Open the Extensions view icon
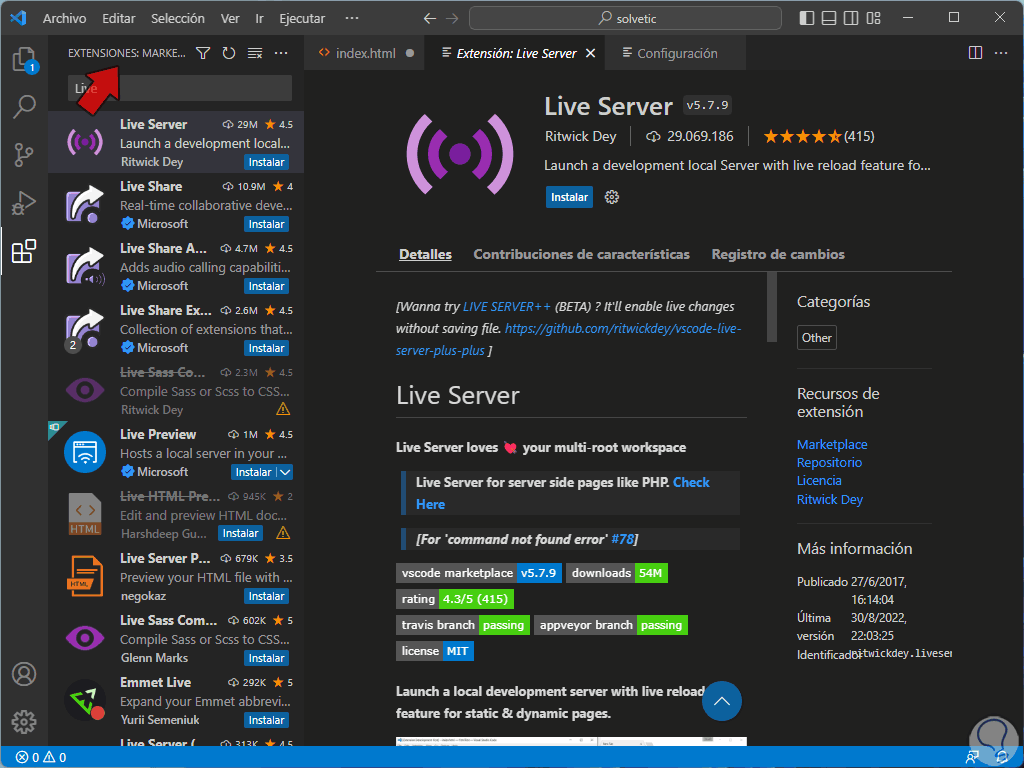The width and height of the screenshot is (1024, 768). click(x=24, y=251)
